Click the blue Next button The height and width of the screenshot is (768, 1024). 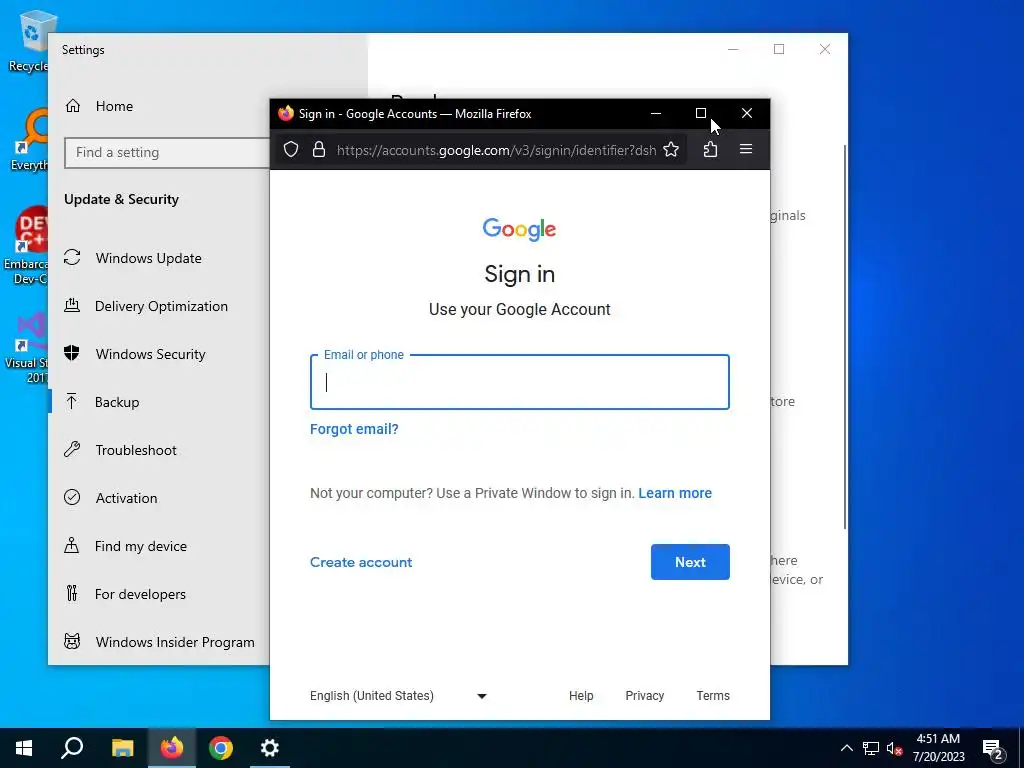690,562
